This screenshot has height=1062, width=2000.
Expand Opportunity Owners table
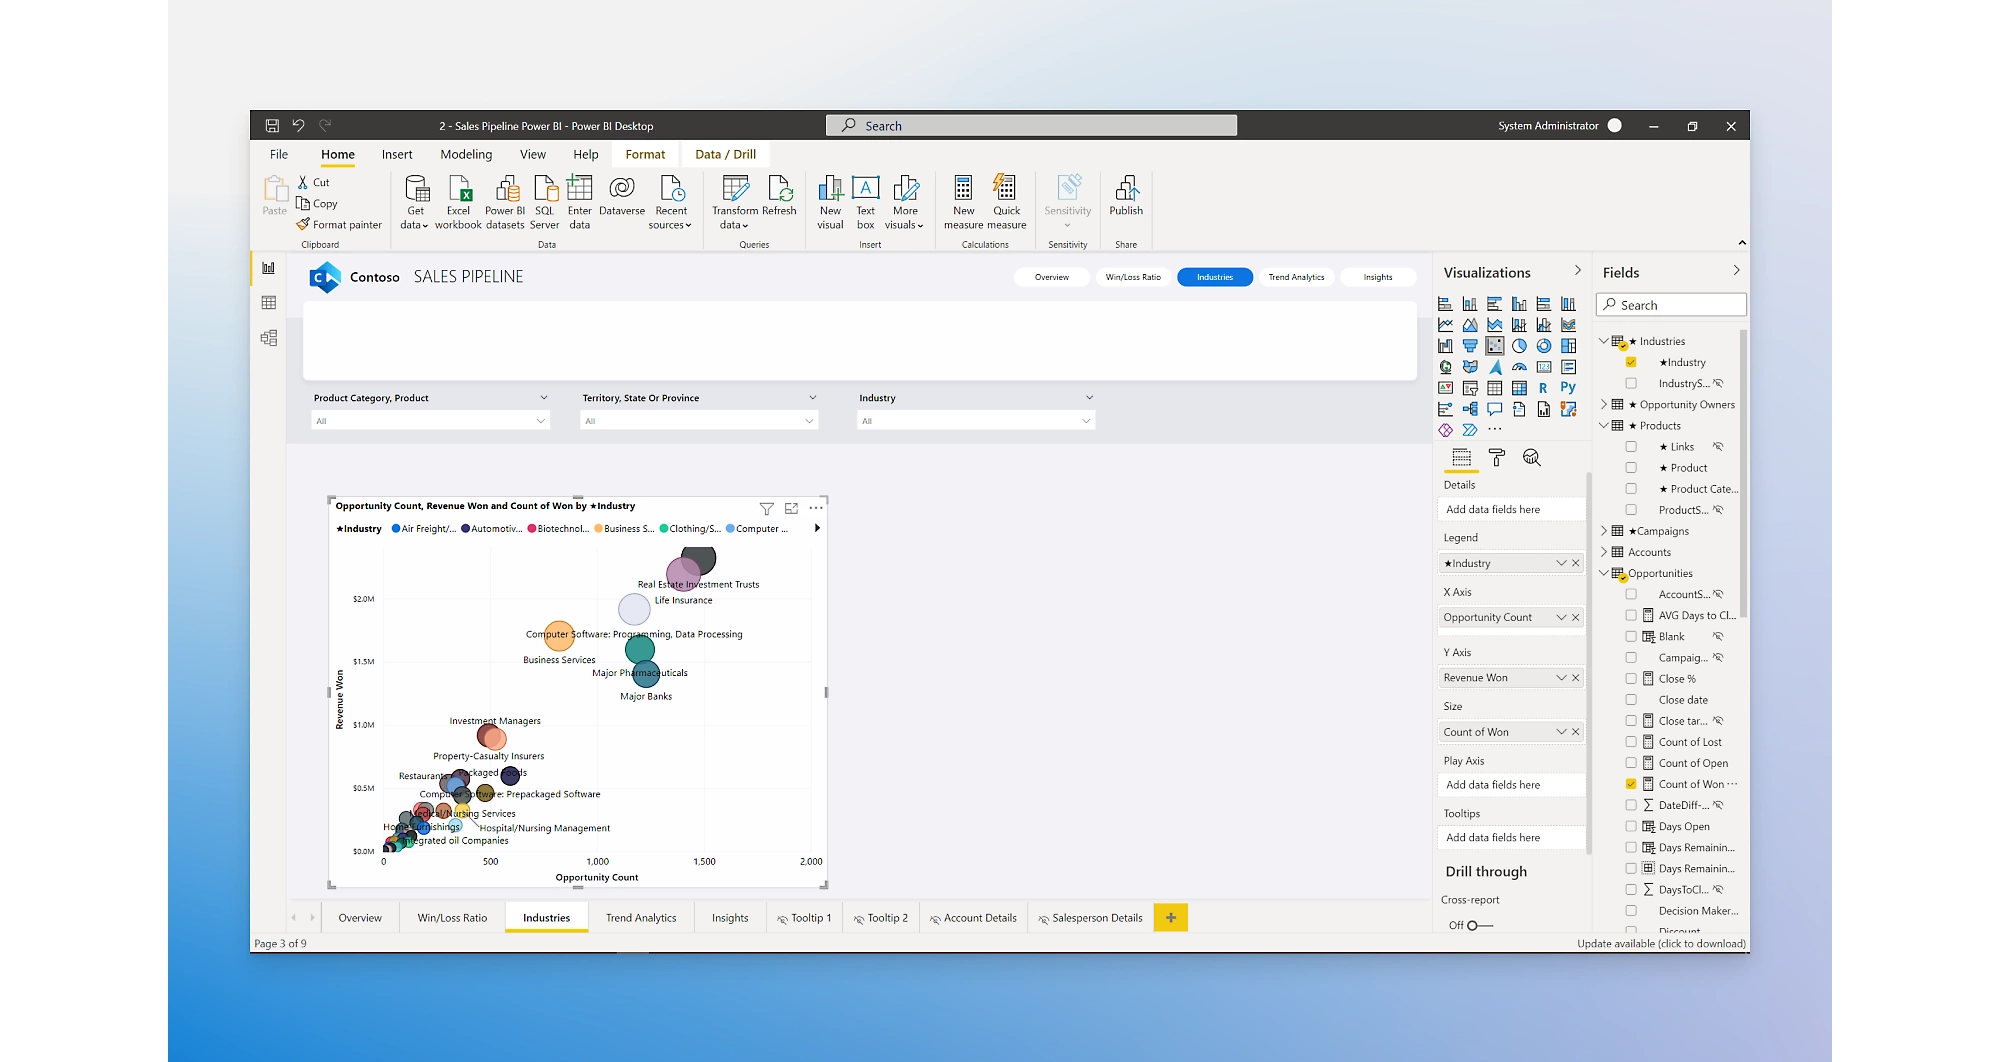pos(1604,405)
